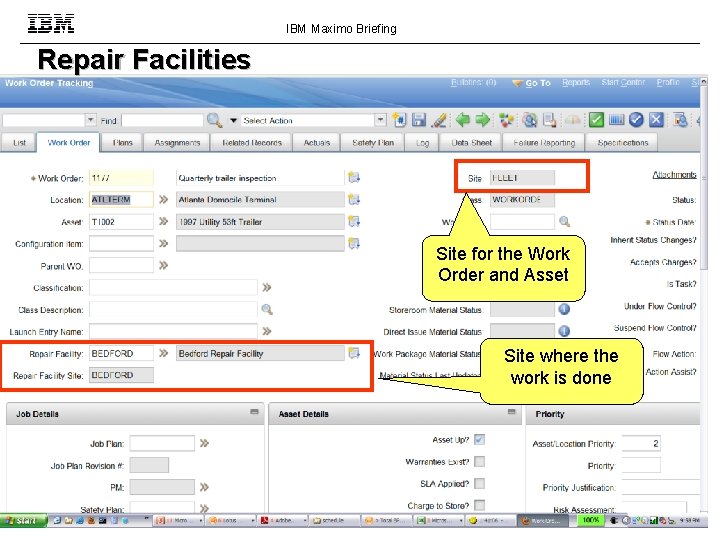The width and height of the screenshot is (720, 540).
Task: Open long description icon beside Atlanta Domicile Terminal
Action: tap(354, 199)
